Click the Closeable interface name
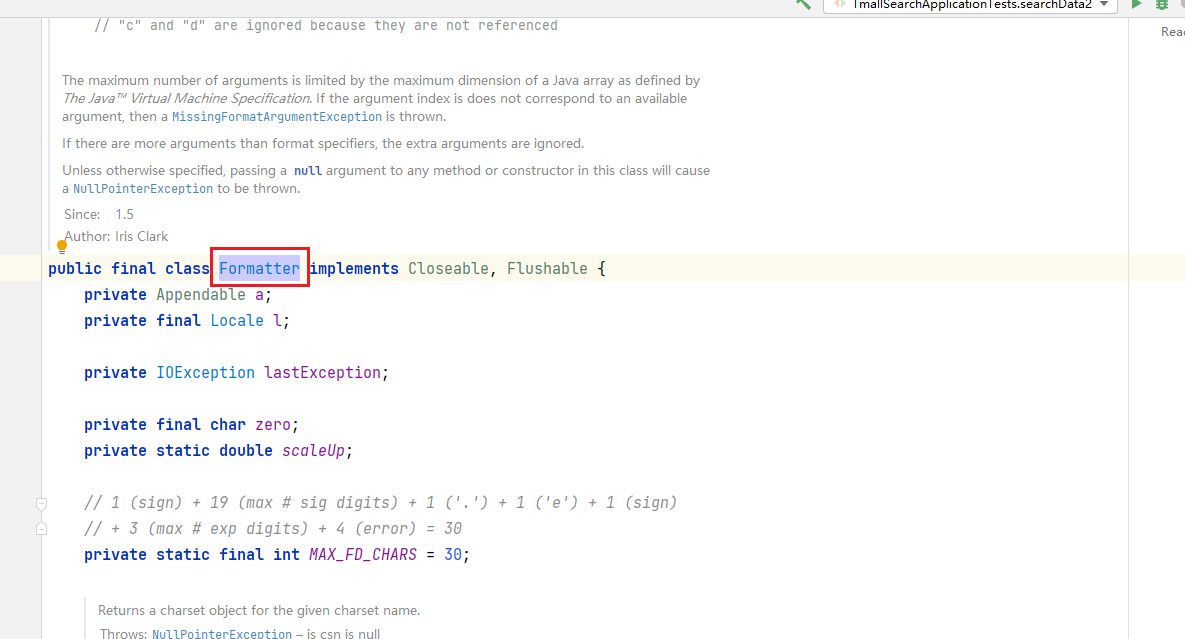 [x=448, y=268]
